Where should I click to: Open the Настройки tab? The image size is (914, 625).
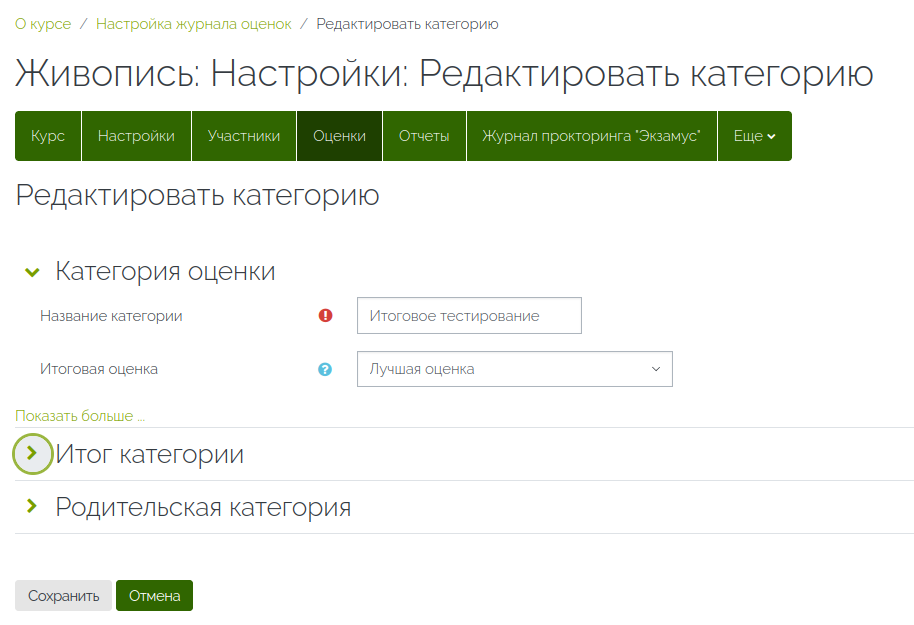pos(136,136)
